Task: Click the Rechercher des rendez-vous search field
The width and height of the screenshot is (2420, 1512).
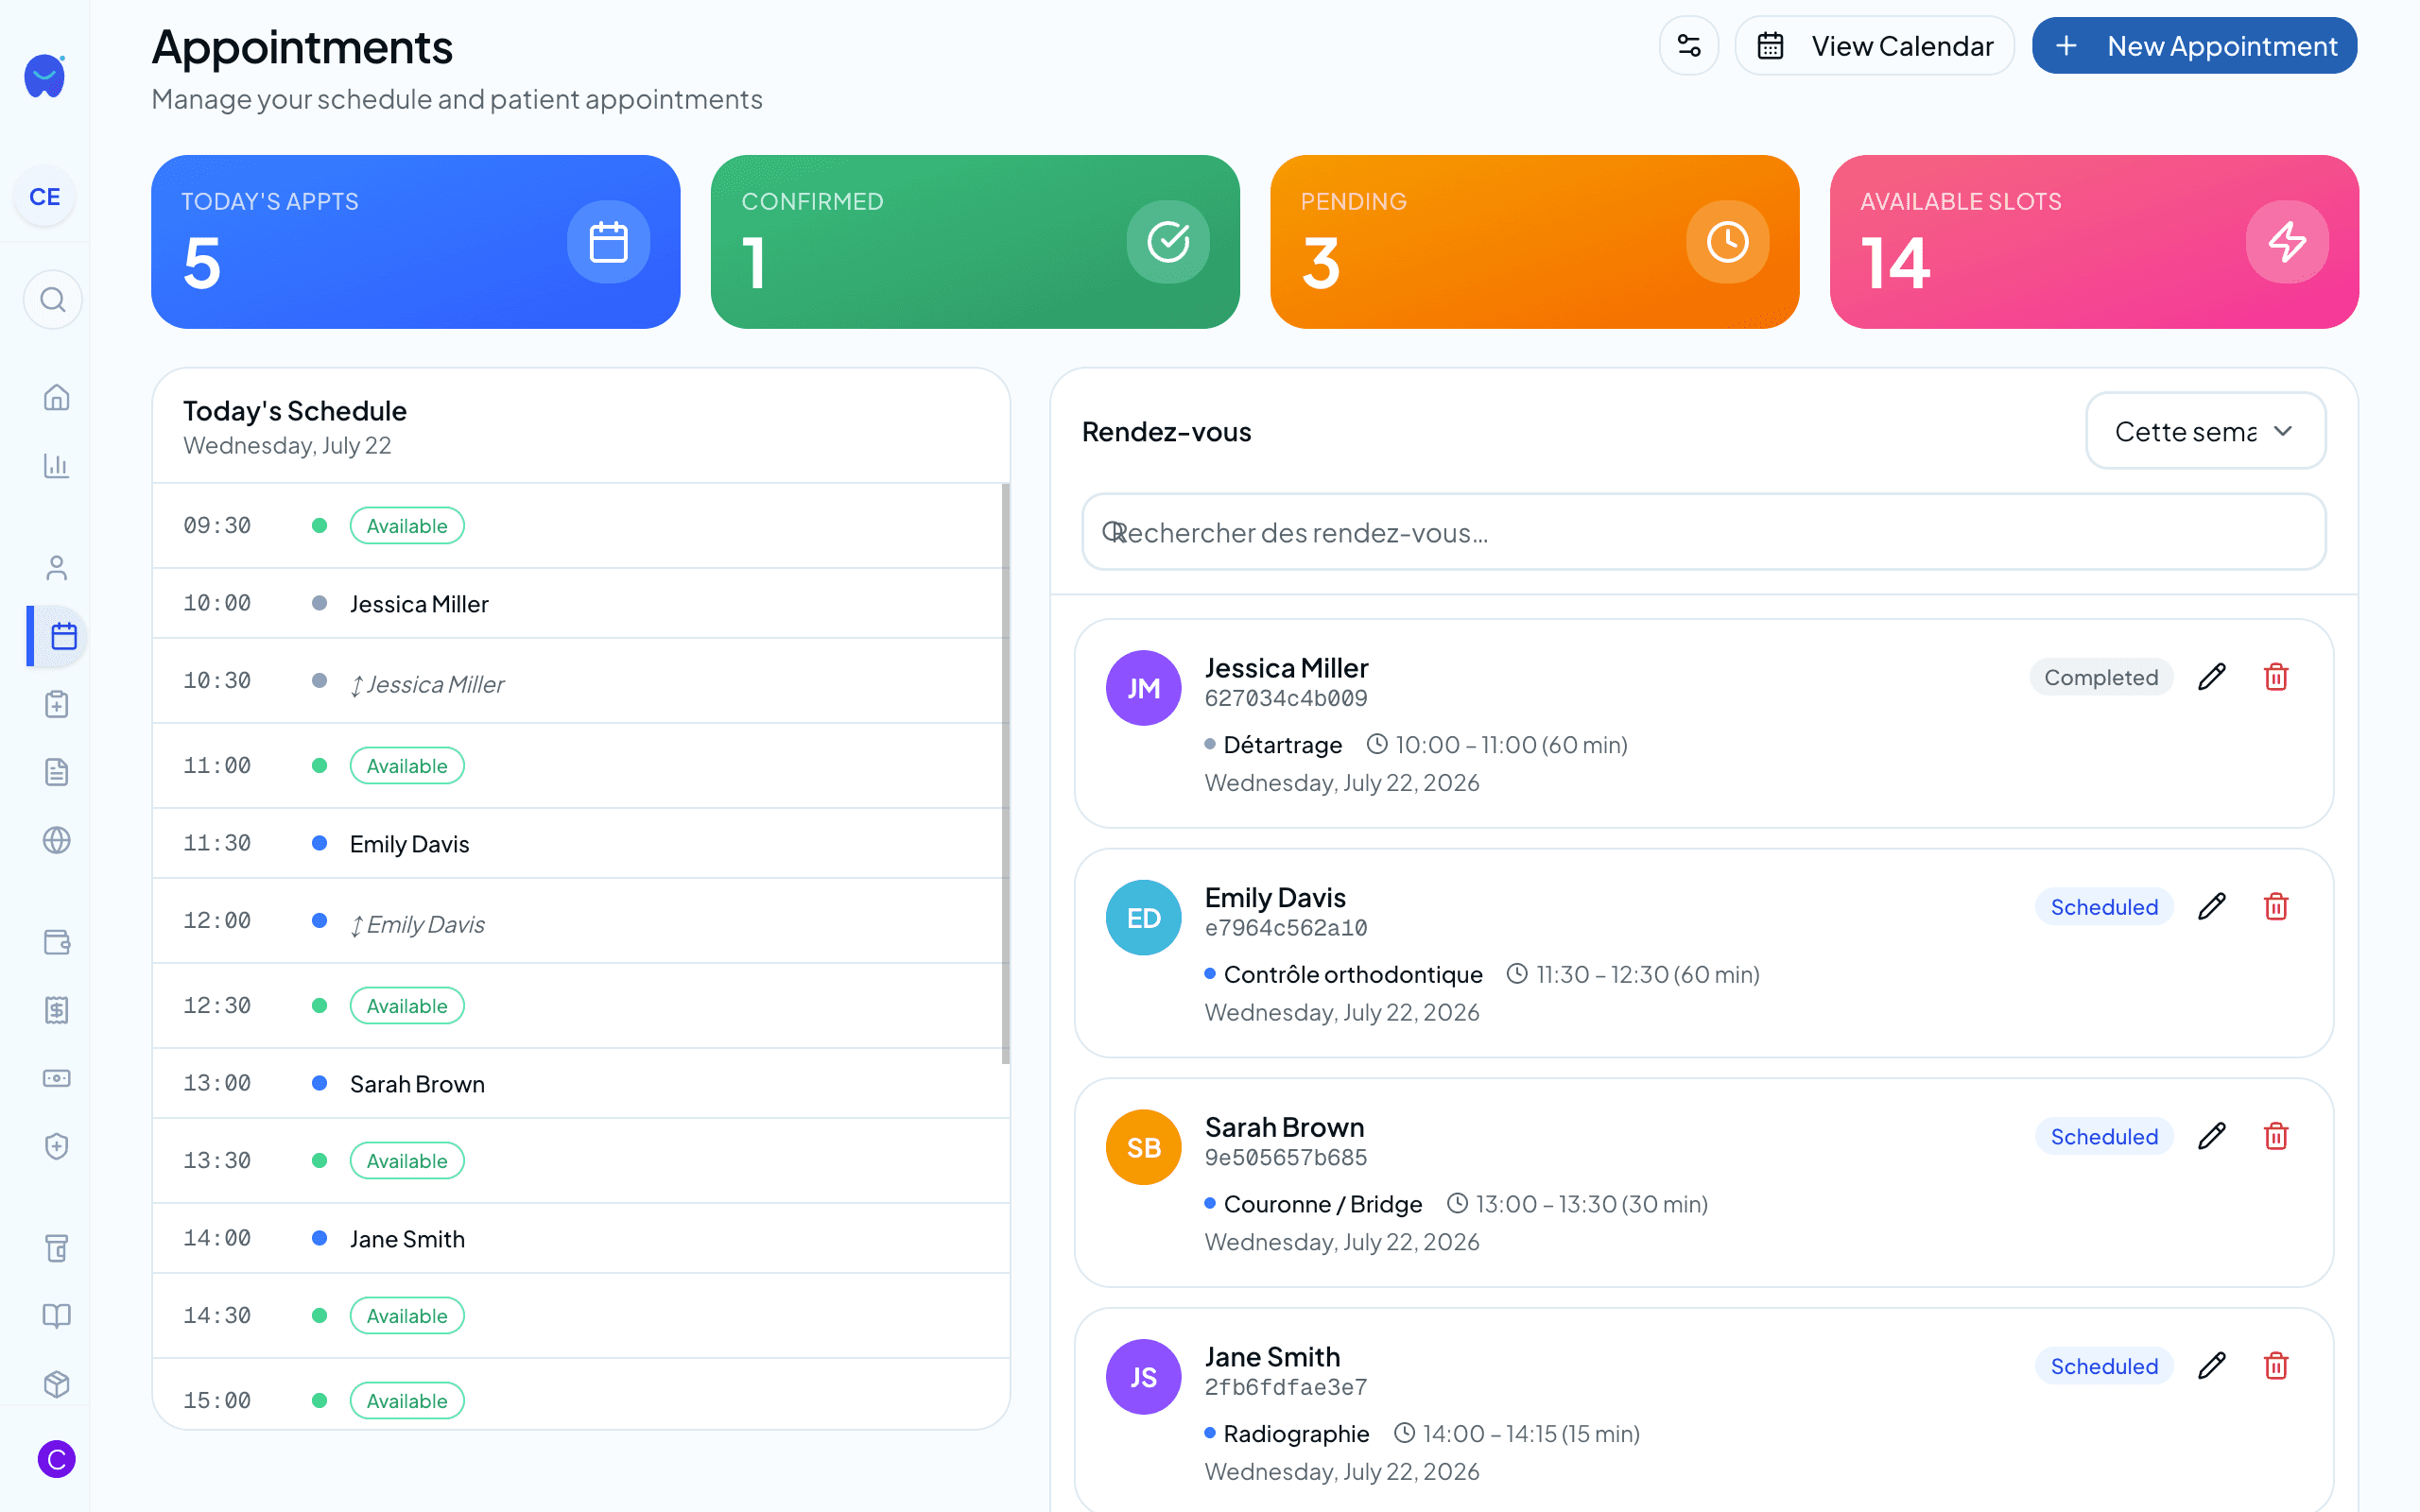Action: click(1703, 532)
